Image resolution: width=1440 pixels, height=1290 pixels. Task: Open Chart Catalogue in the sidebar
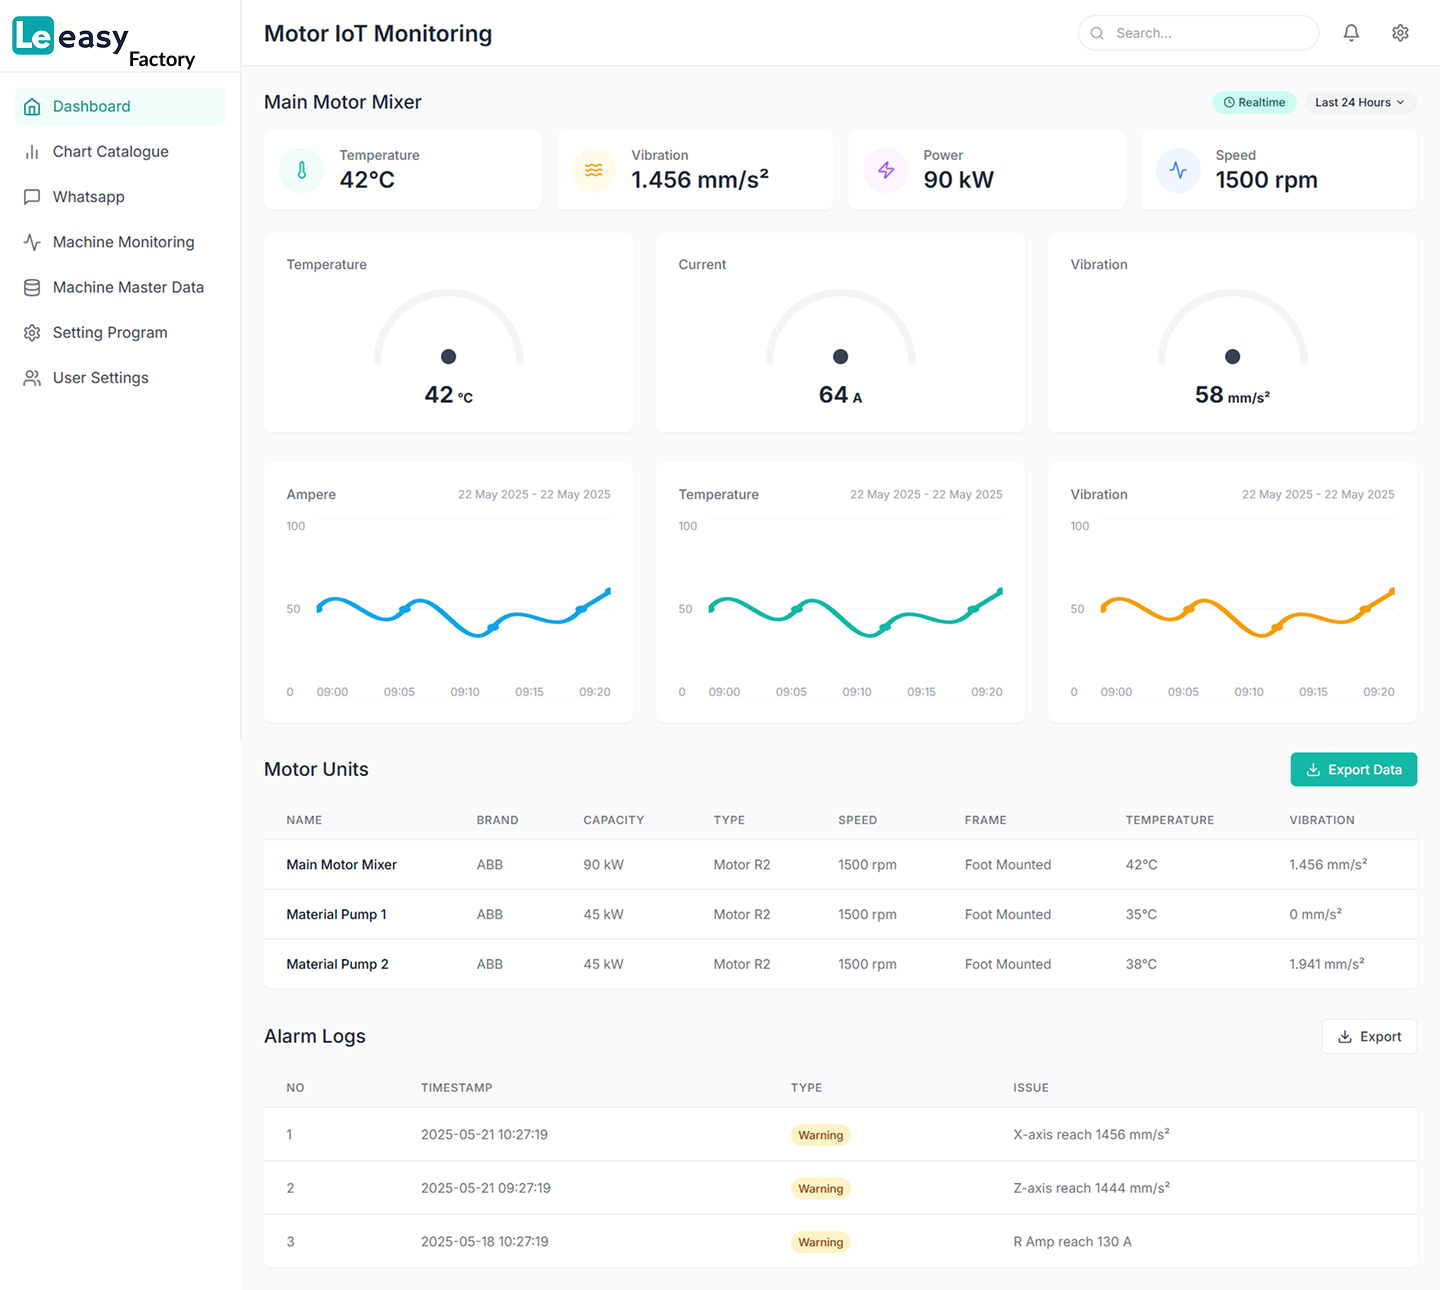pyautogui.click(x=110, y=152)
